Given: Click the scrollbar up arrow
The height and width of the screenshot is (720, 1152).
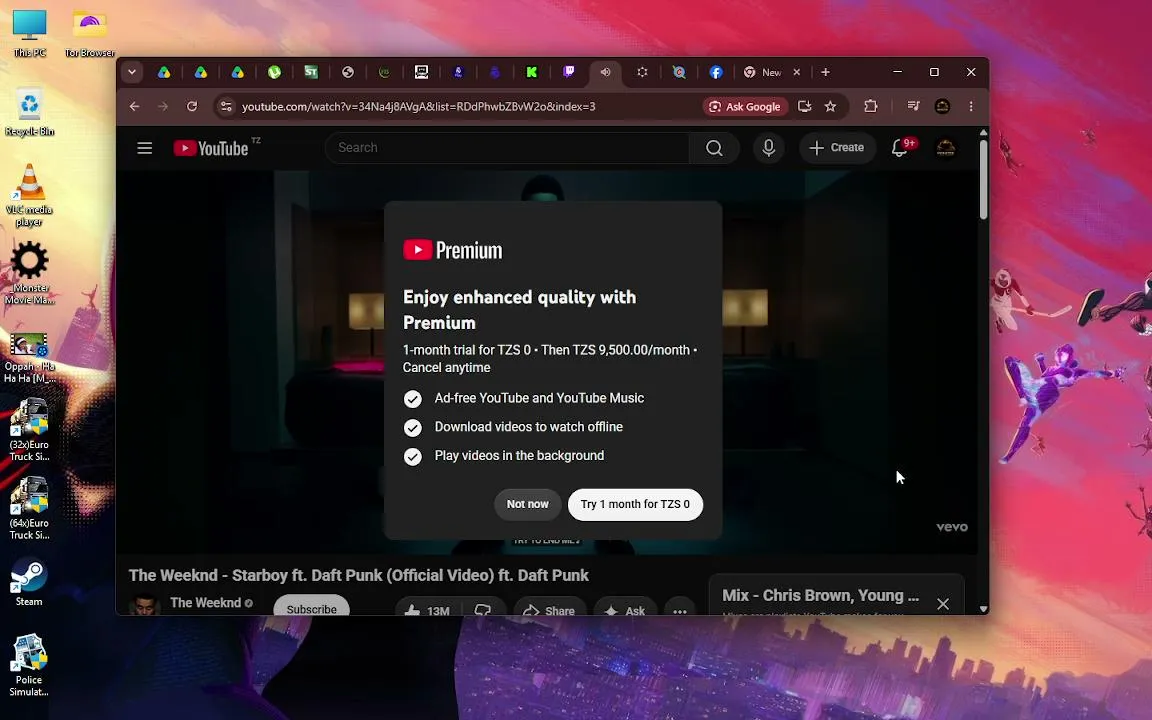Looking at the screenshot, I should 983,133.
